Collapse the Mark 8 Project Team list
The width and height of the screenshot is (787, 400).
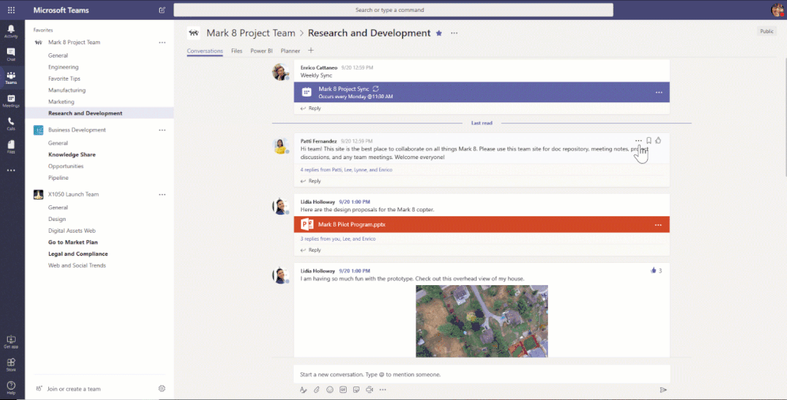[x=74, y=43]
